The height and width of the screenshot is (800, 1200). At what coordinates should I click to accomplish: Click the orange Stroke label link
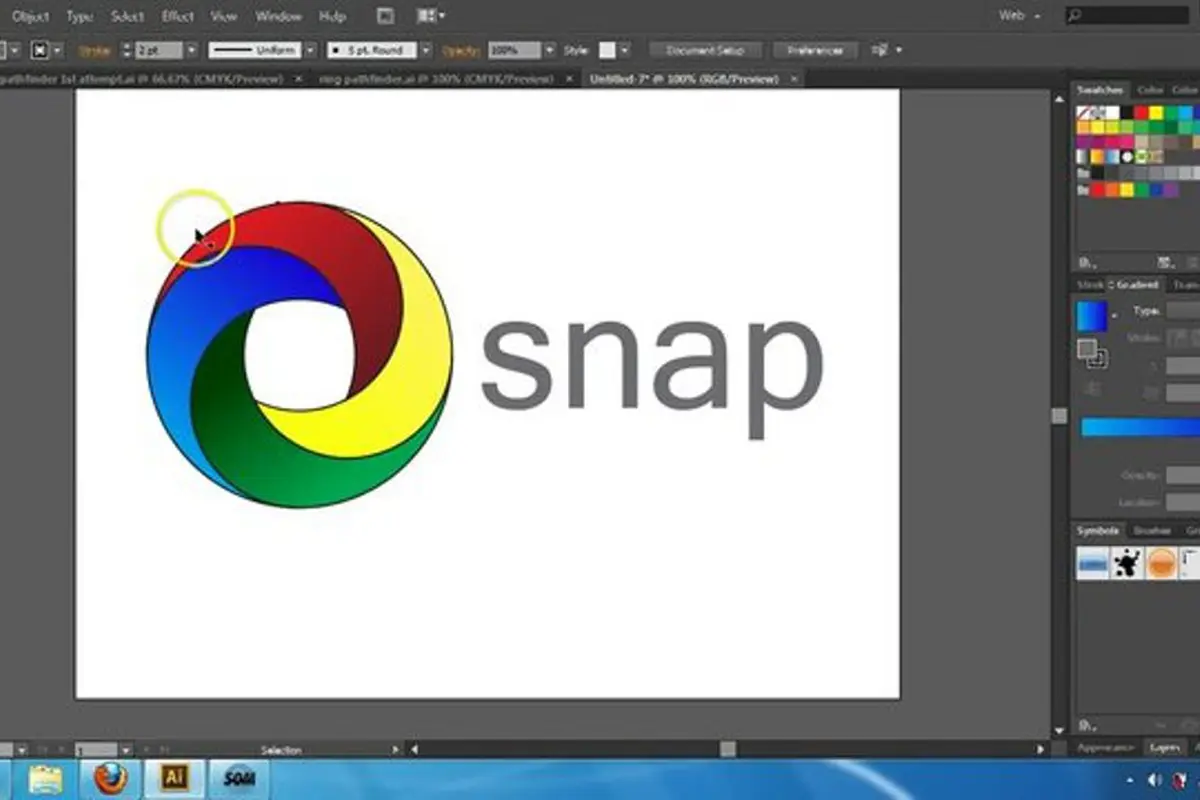pyautogui.click(x=97, y=50)
